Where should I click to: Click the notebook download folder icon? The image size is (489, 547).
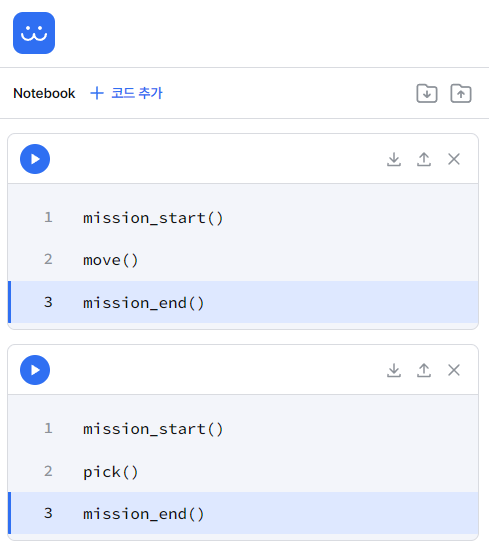click(427, 93)
